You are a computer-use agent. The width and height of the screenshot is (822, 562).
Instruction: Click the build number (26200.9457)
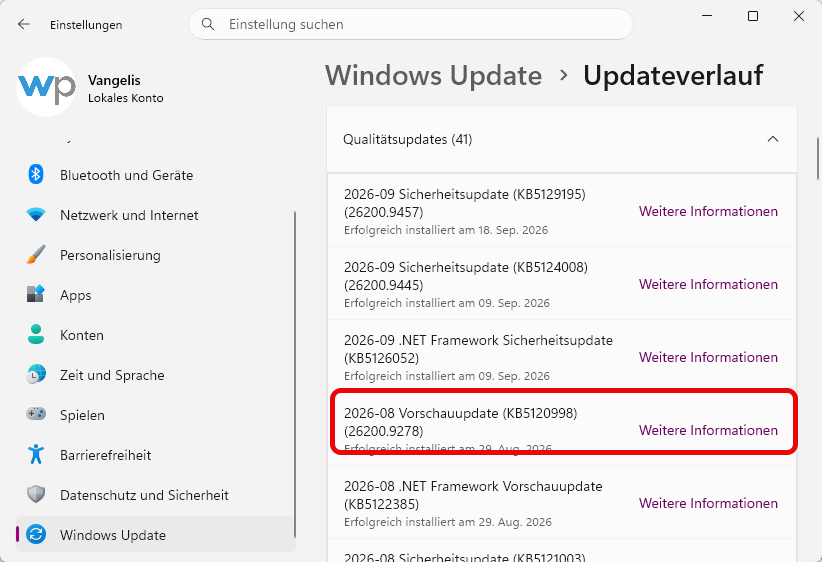pos(383,212)
